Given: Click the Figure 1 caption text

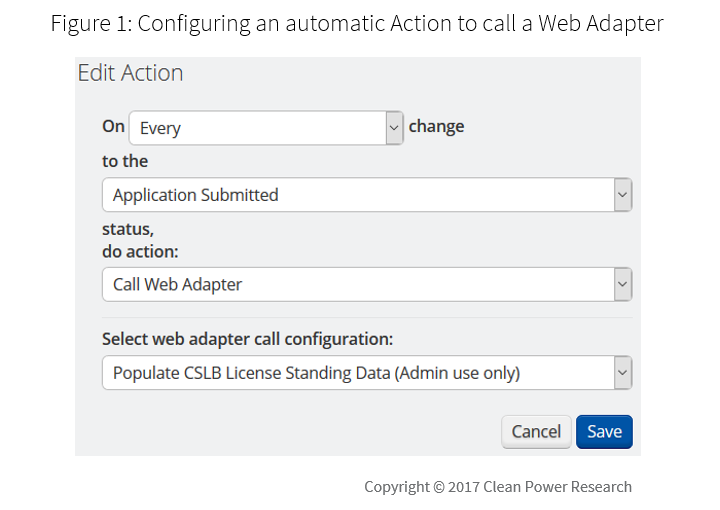Looking at the screenshot, I should pyautogui.click(x=357, y=23).
